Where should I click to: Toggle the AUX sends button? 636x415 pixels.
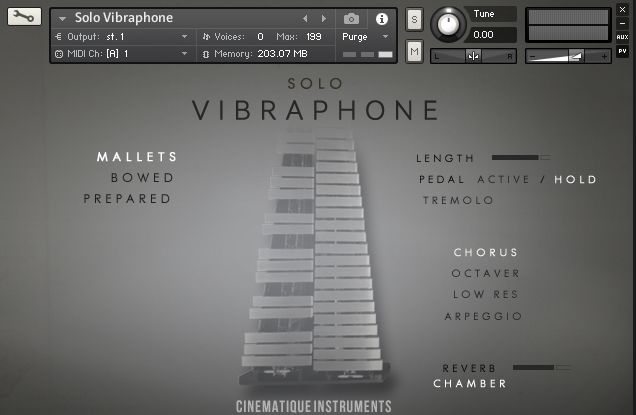622,37
